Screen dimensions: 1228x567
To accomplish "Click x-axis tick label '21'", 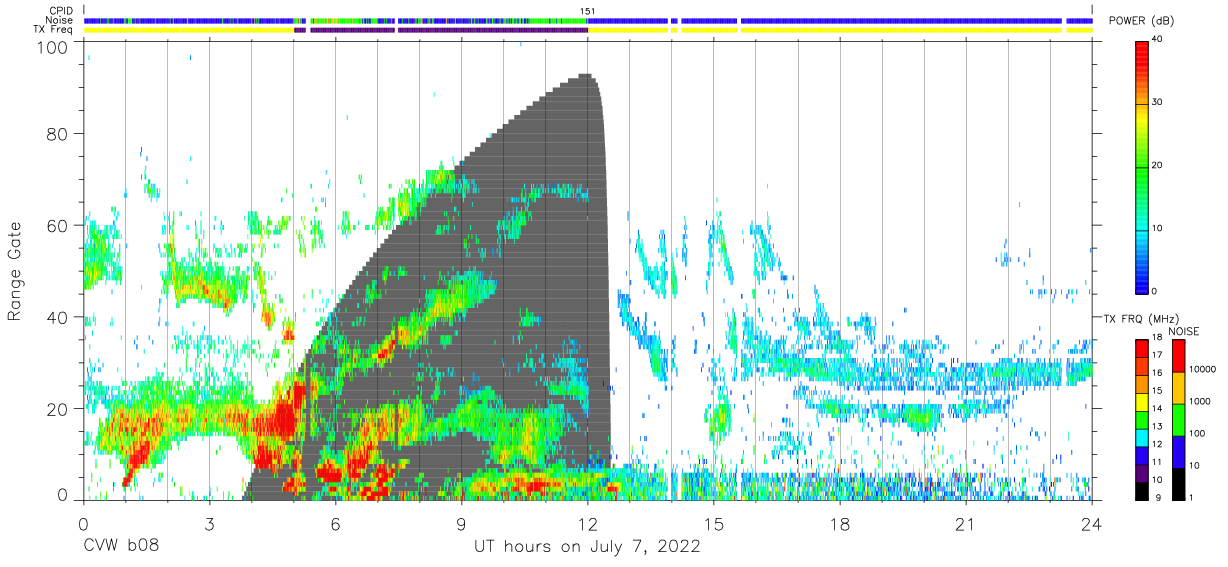I will (966, 524).
